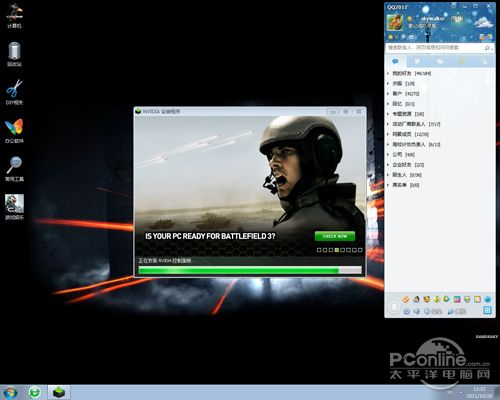
Task: Open the yellow notepad app icon in QQ
Action: pyautogui.click(x=477, y=299)
